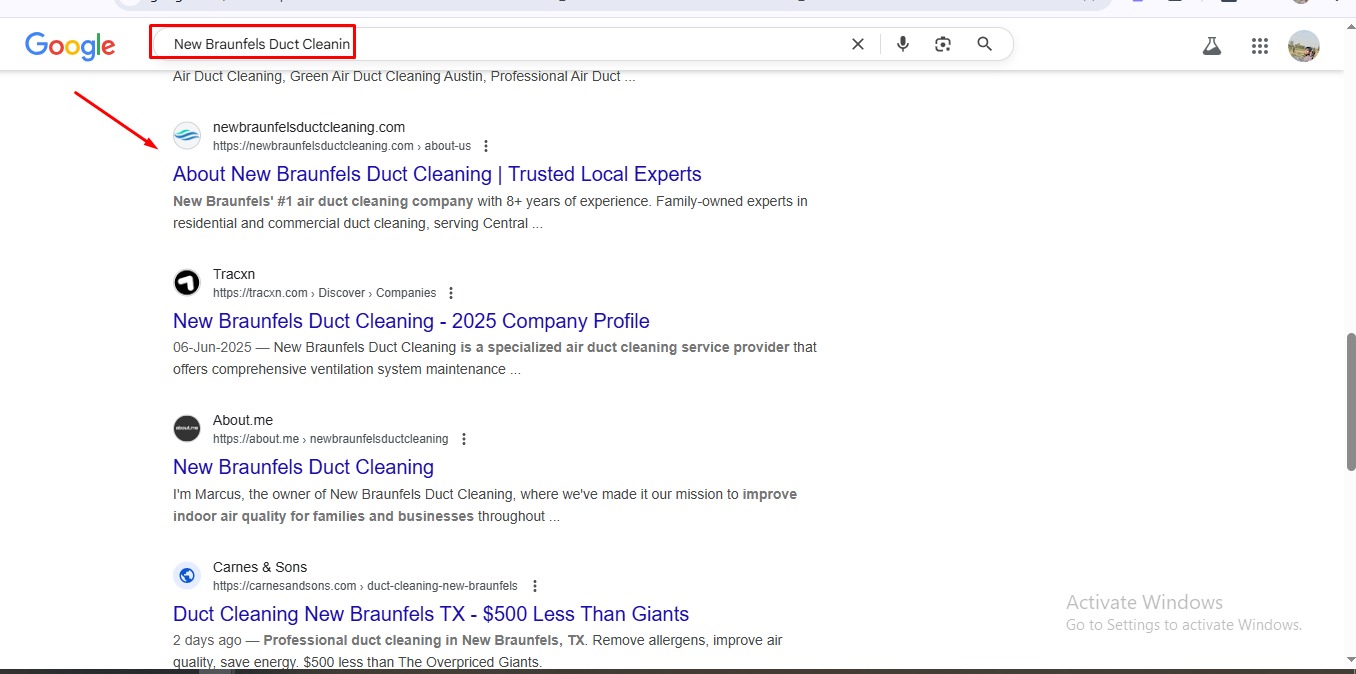
Task: Open About.me New Braunfels Duct Cleaning link
Action: click(303, 467)
